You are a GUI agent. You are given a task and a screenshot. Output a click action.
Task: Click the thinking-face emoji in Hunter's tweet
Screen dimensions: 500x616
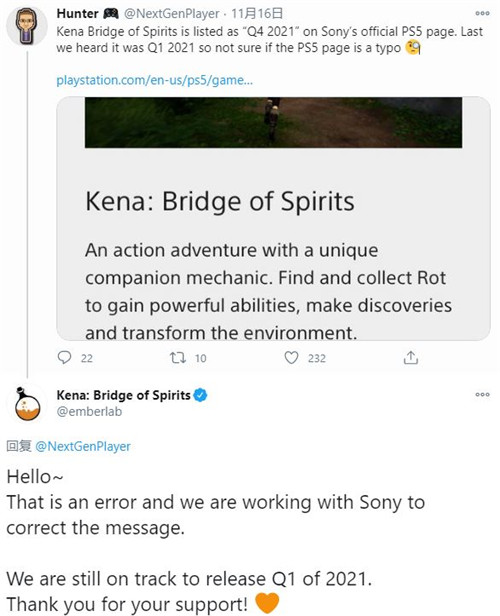pyautogui.click(x=413, y=48)
